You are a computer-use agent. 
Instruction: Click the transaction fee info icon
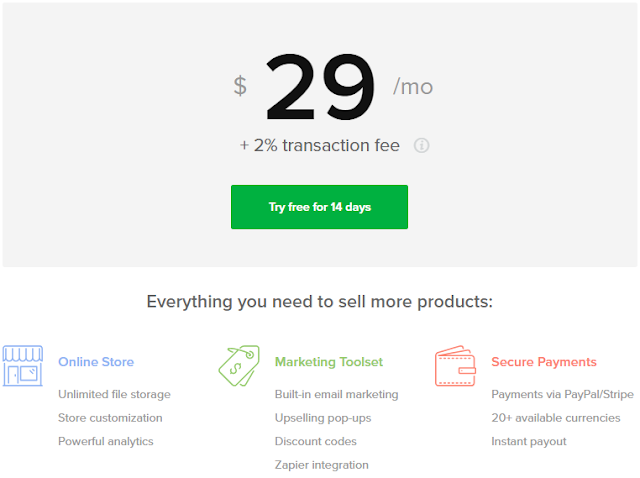pyautogui.click(x=421, y=145)
